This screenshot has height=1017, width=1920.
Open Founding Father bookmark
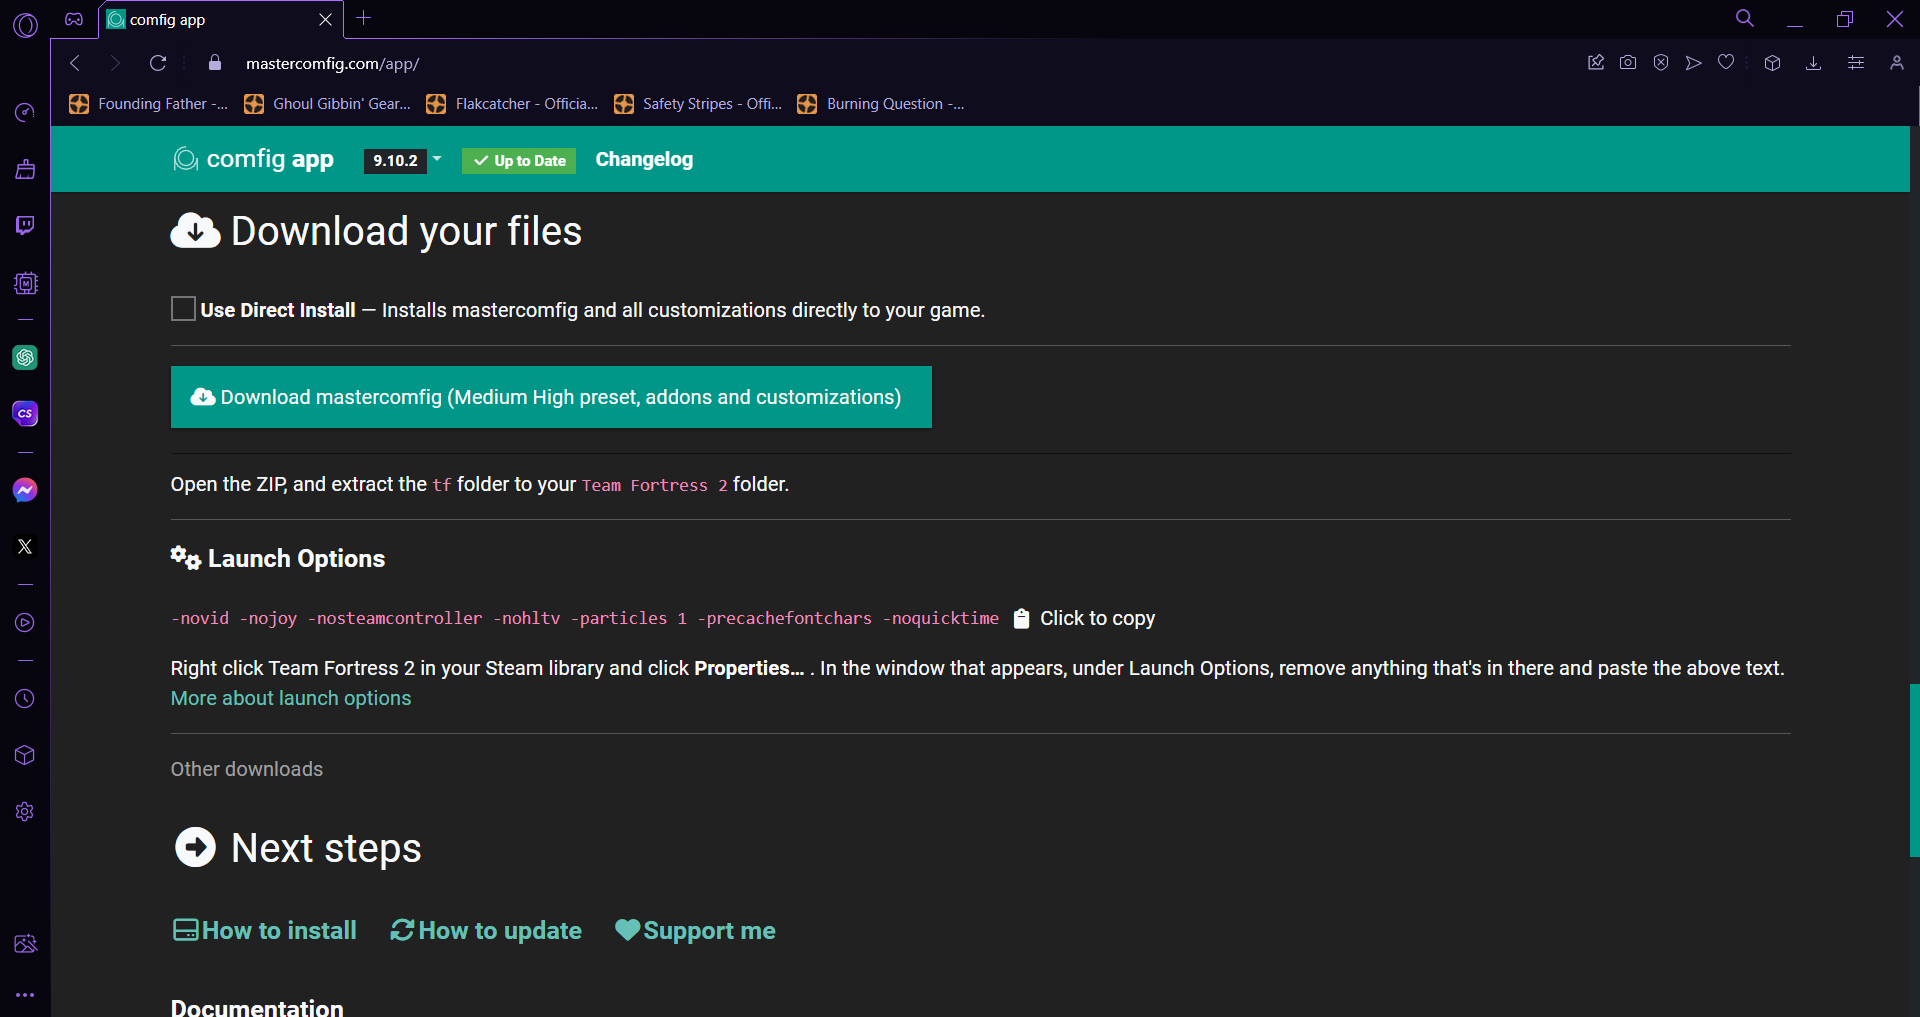(x=148, y=104)
